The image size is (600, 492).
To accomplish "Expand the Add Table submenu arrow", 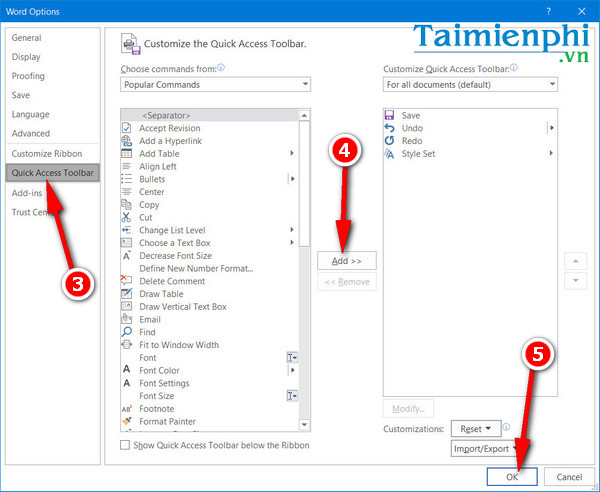I will (x=292, y=153).
